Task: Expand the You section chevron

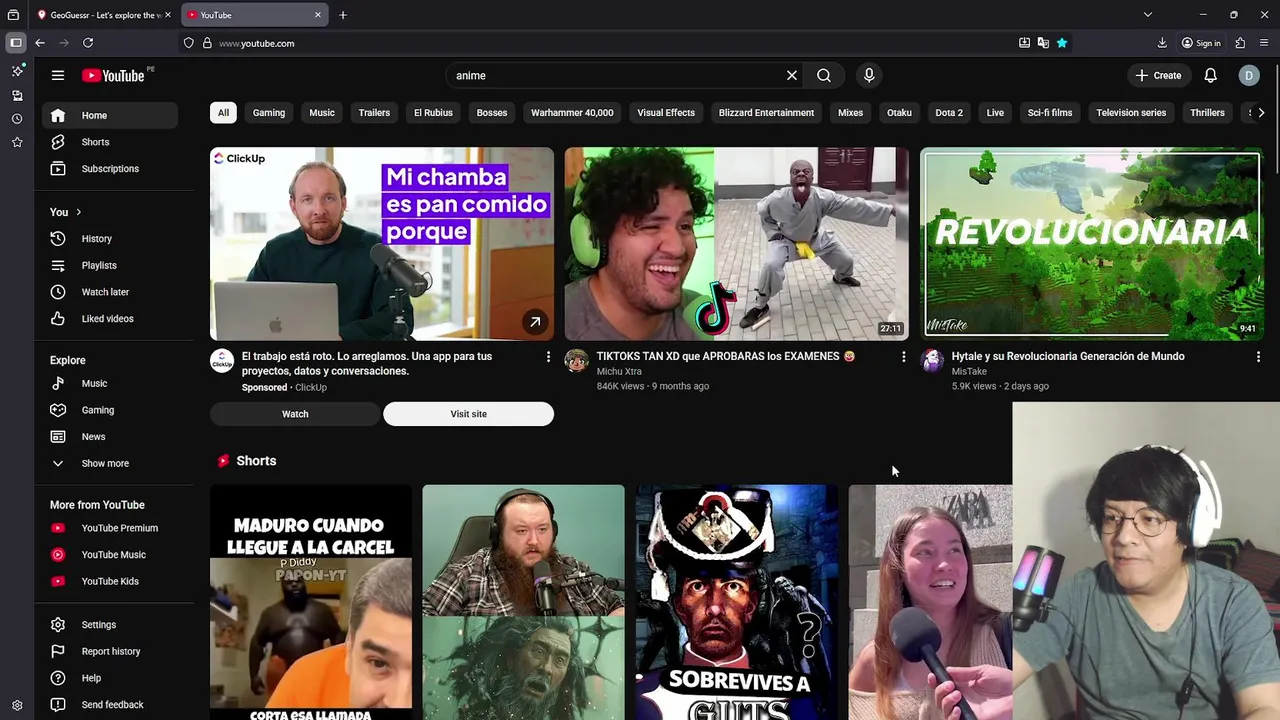Action: (78, 212)
